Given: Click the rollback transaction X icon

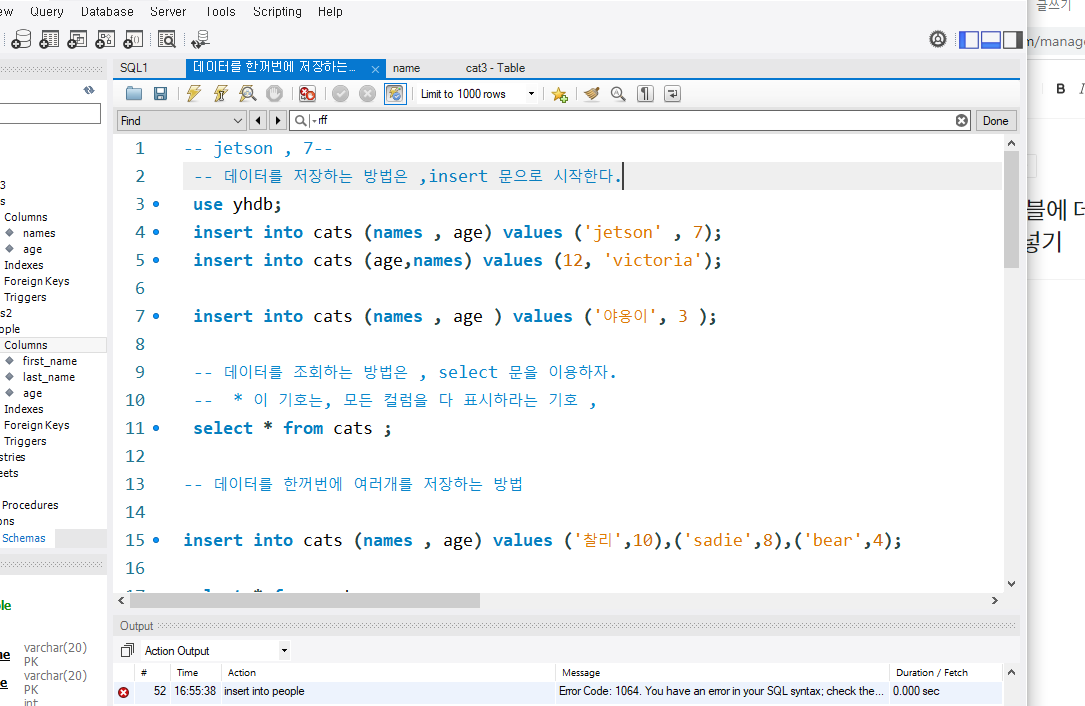Looking at the screenshot, I should point(367,93).
